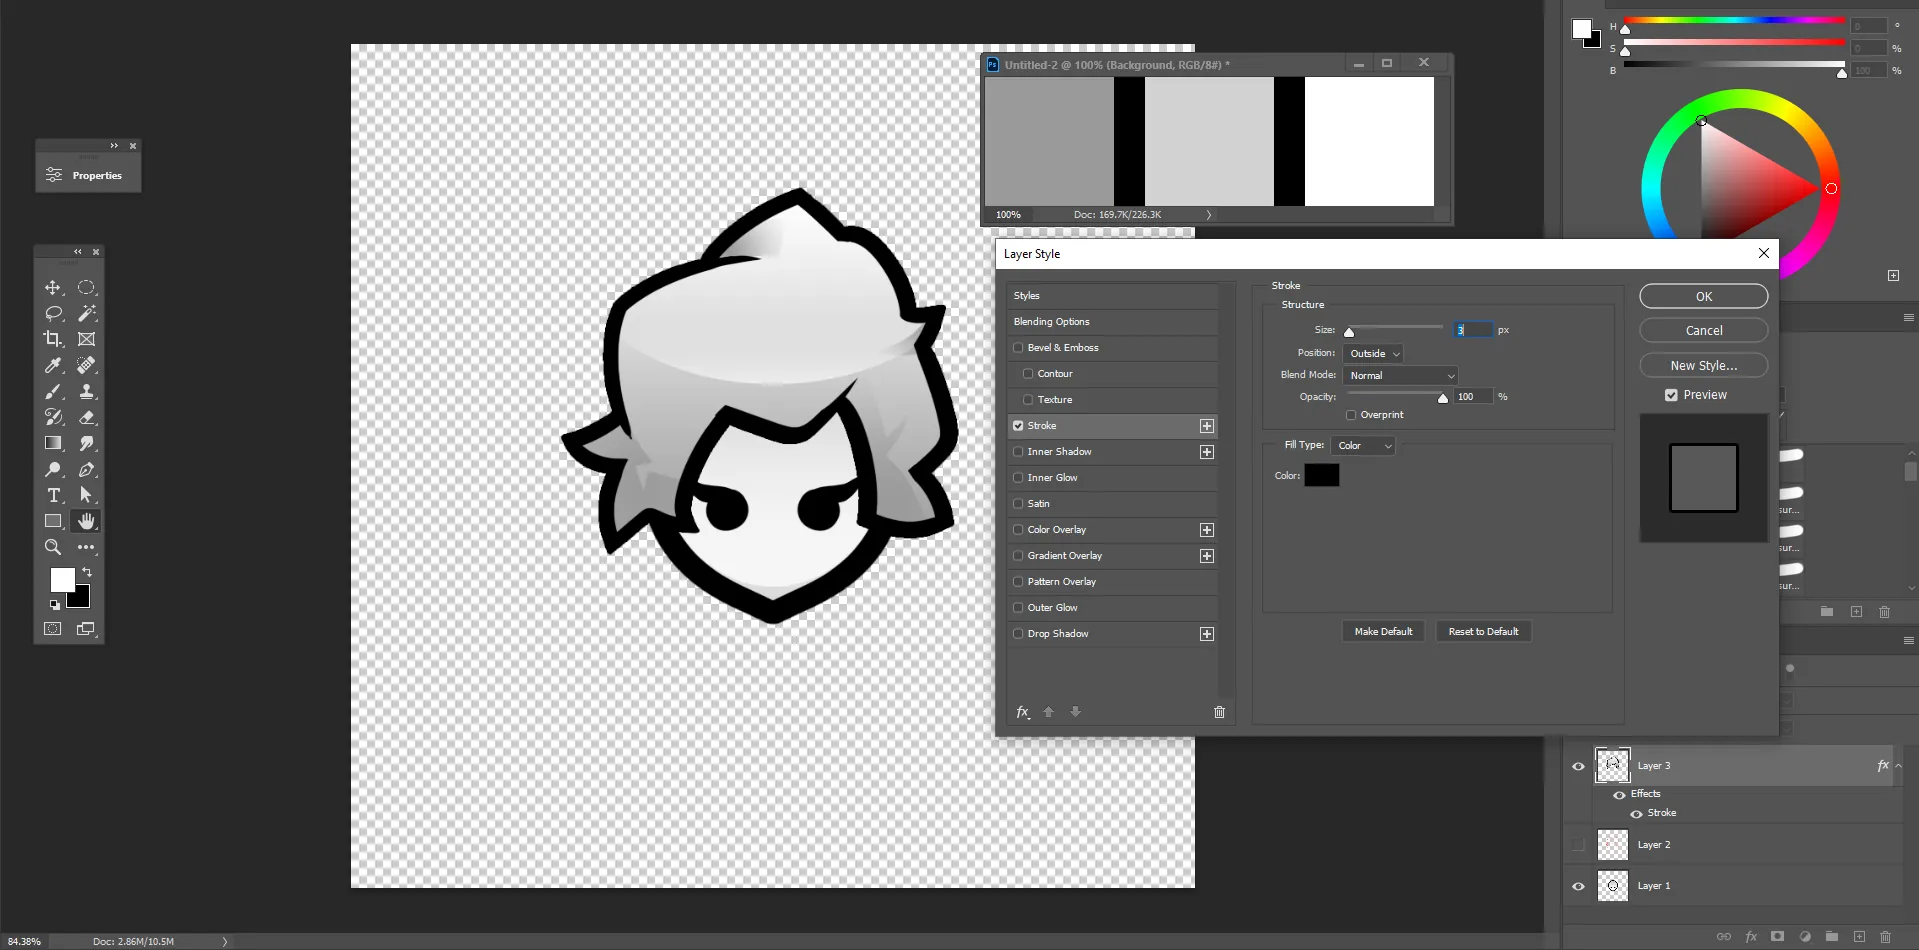Add another Stroke effect with plus icon
Viewport: 1919px width, 950px height.
(x=1207, y=426)
